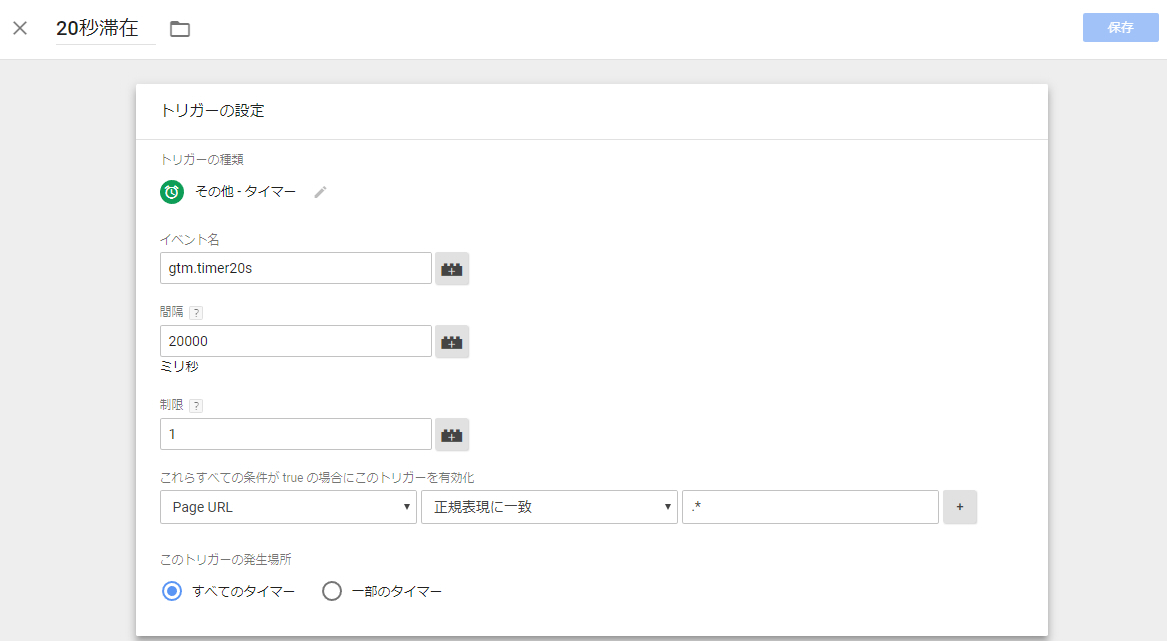Select すべてのタイマー radio option

point(172,591)
